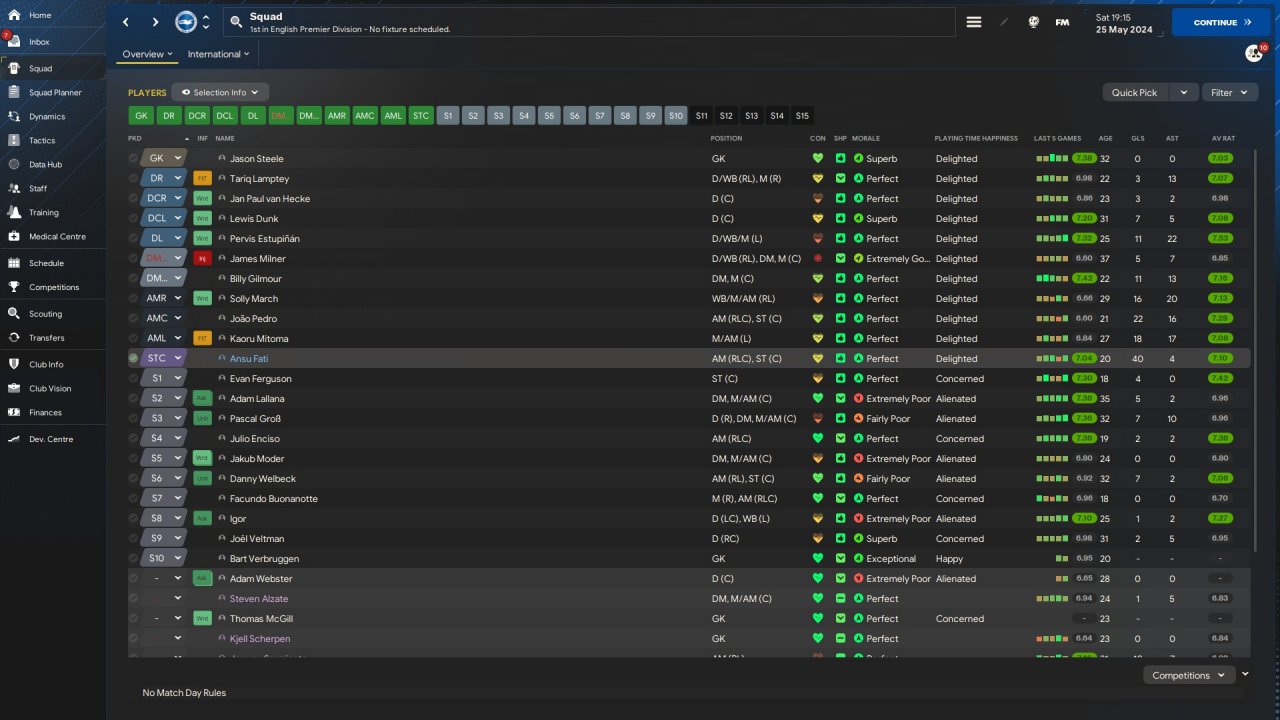Screen dimensions: 1280x720
Task: Open Club Vision from the sidebar
Action: [50, 388]
